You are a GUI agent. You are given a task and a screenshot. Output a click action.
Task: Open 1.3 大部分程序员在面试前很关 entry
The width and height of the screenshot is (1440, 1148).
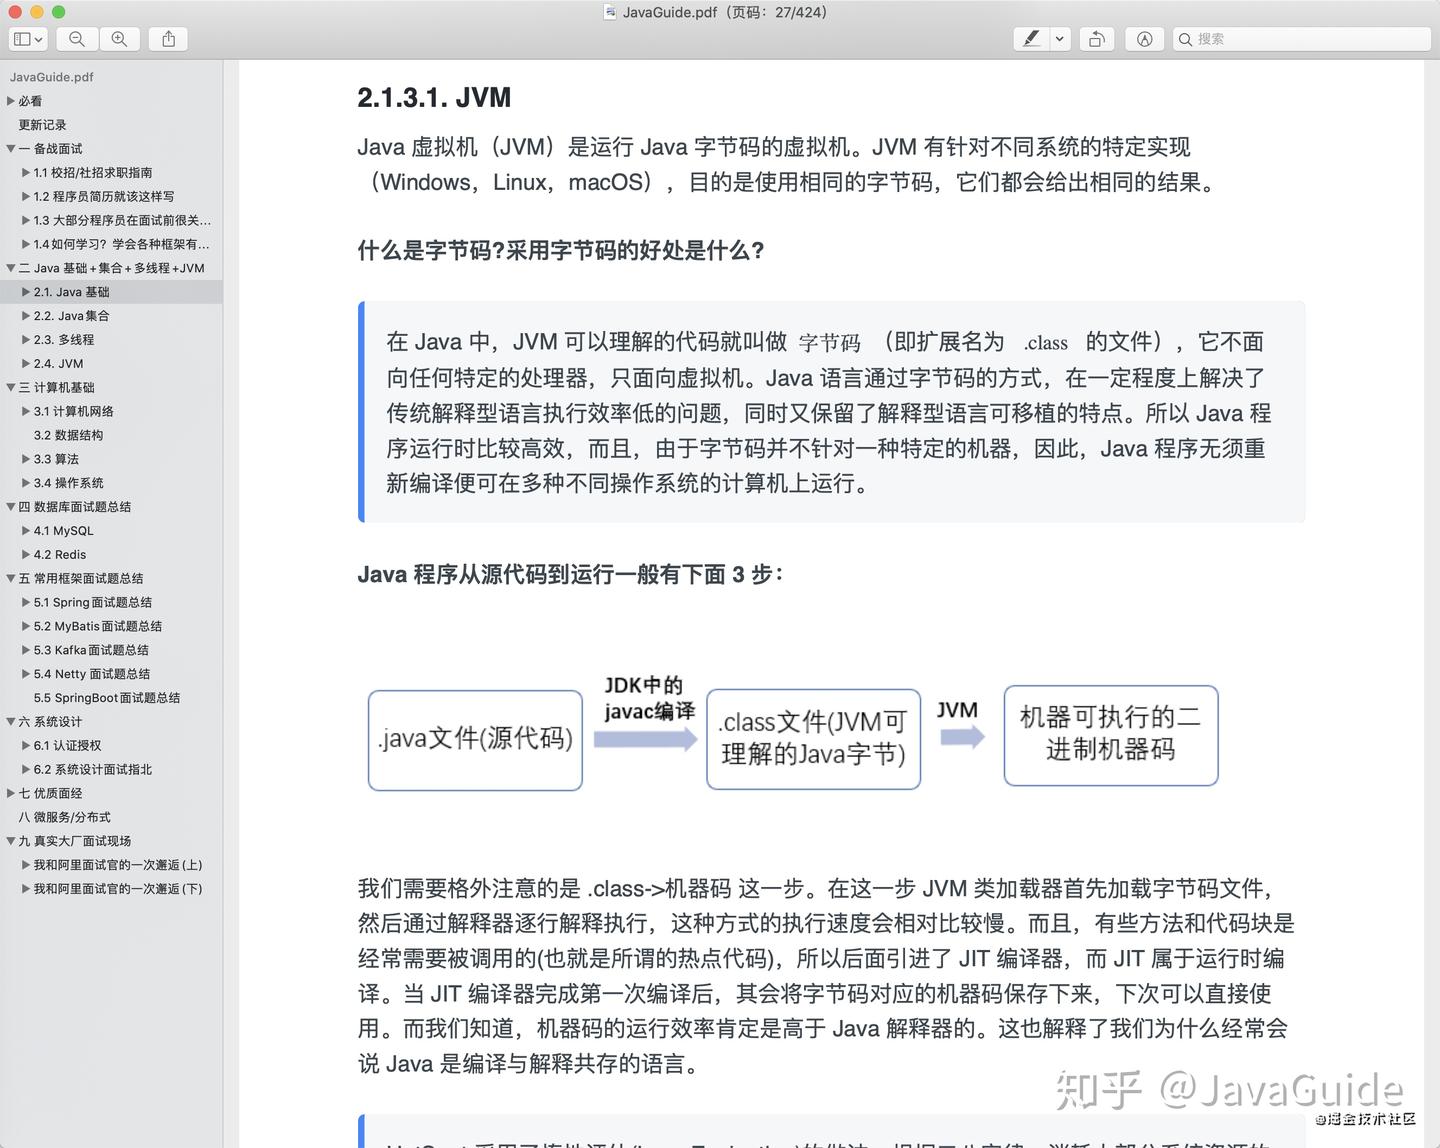[x=122, y=220]
